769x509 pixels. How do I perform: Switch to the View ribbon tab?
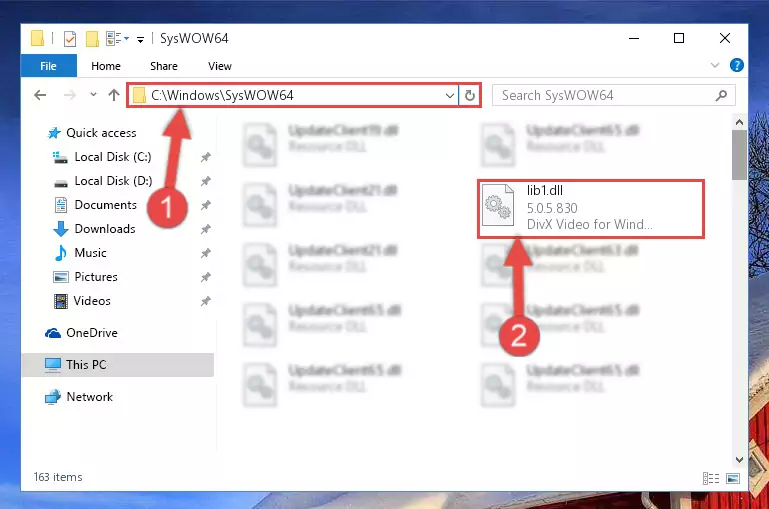[219, 66]
